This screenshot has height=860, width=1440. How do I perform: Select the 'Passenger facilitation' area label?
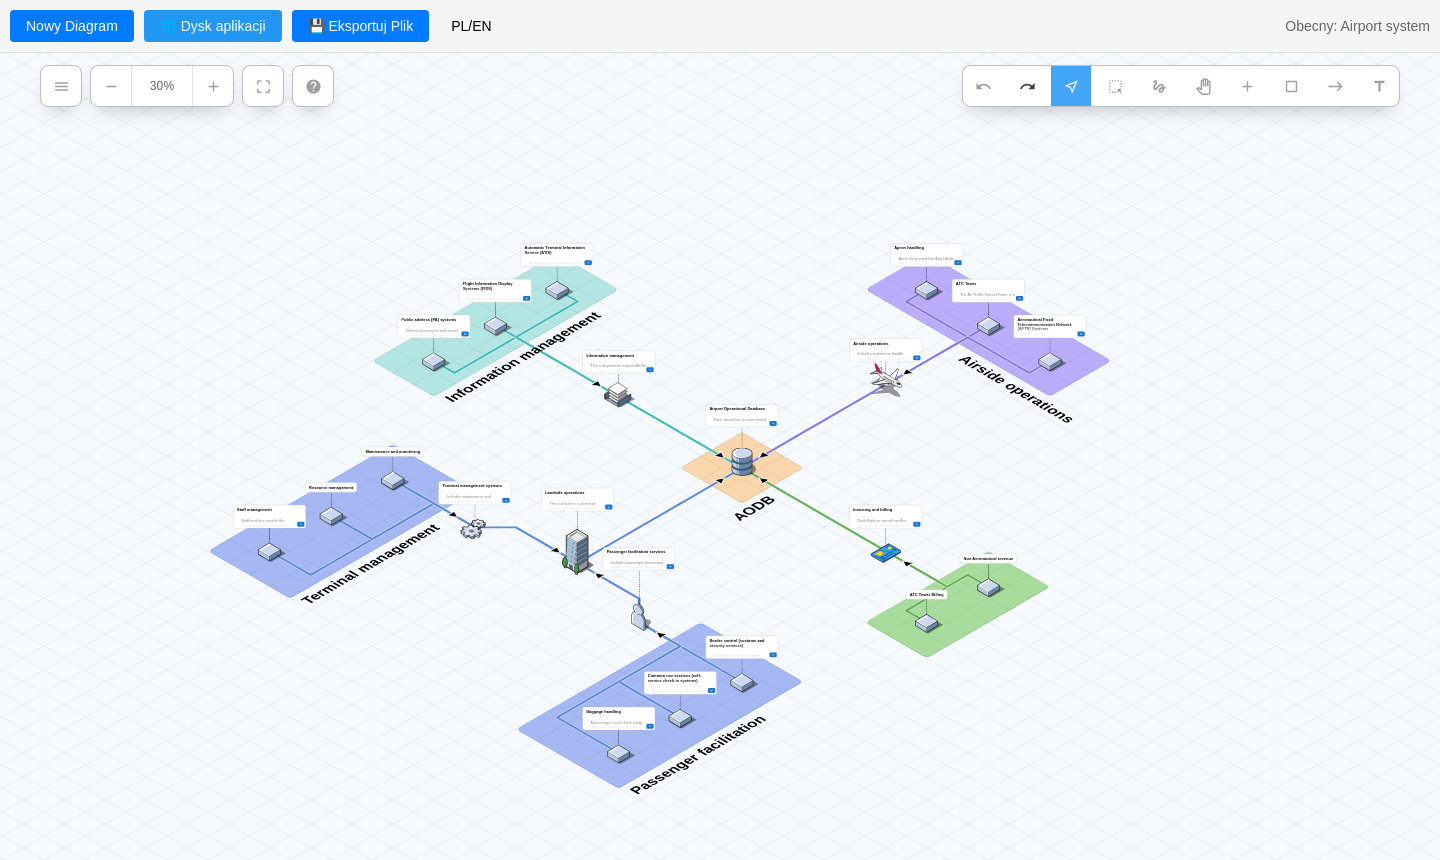tap(698, 754)
